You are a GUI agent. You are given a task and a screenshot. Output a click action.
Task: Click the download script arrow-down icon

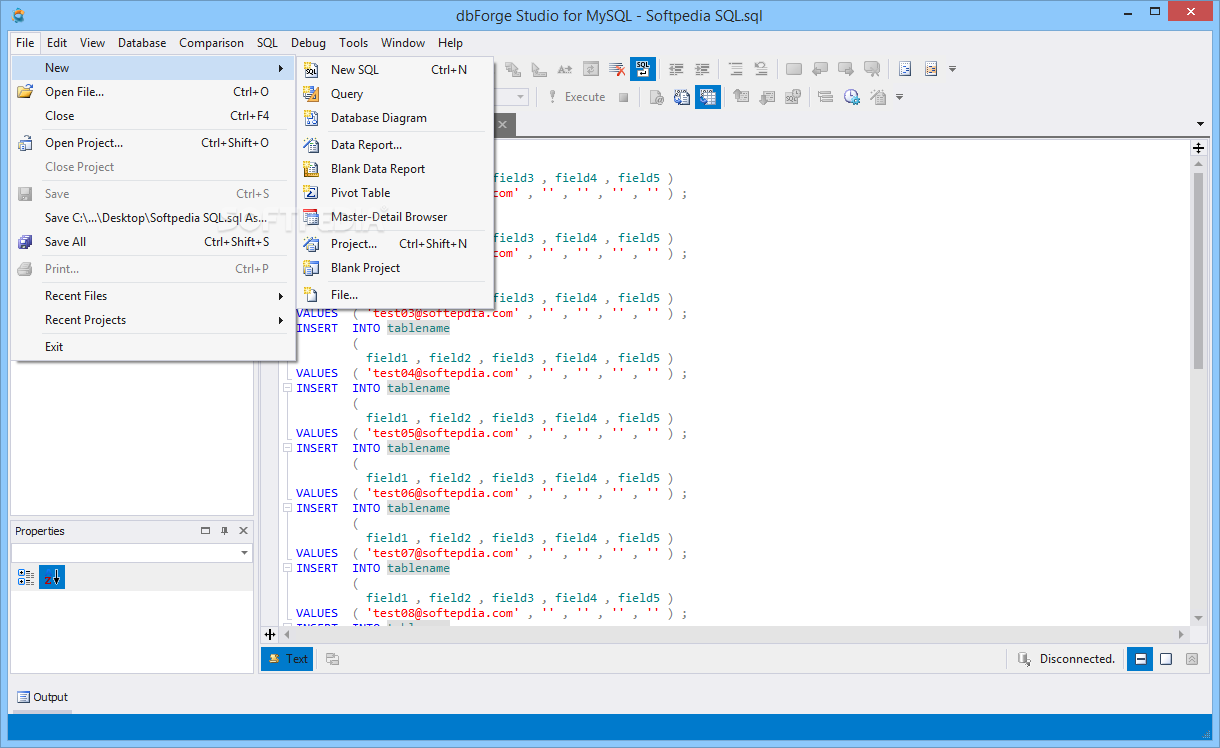(x=767, y=97)
